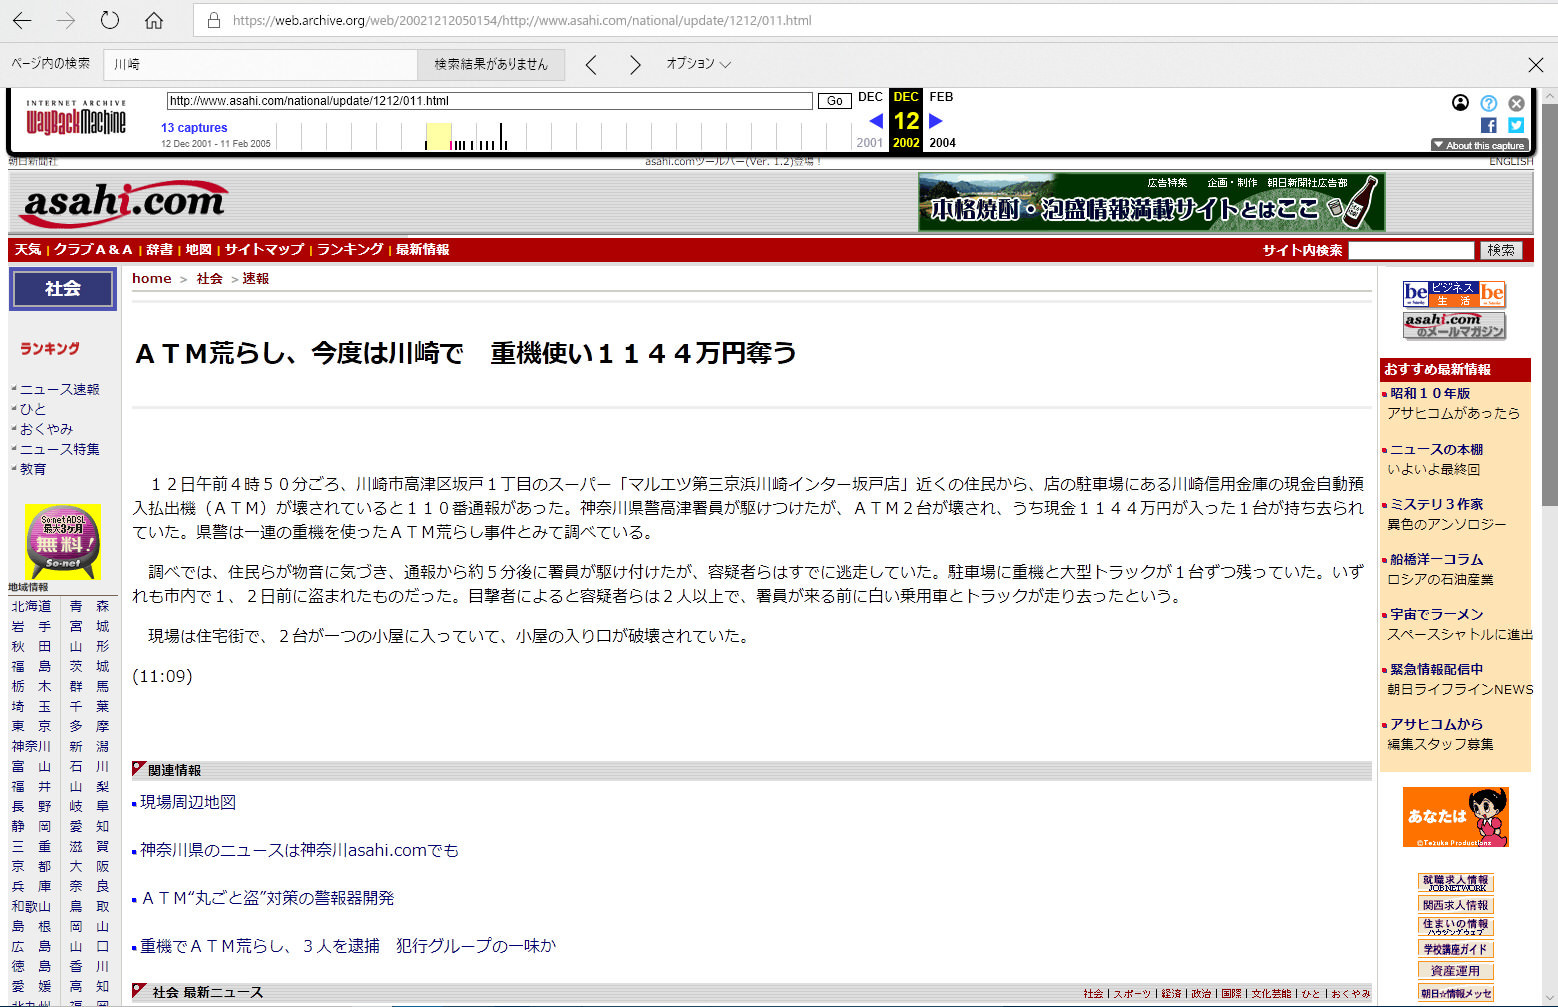Open Wayback Machine user account icon

[1460, 103]
